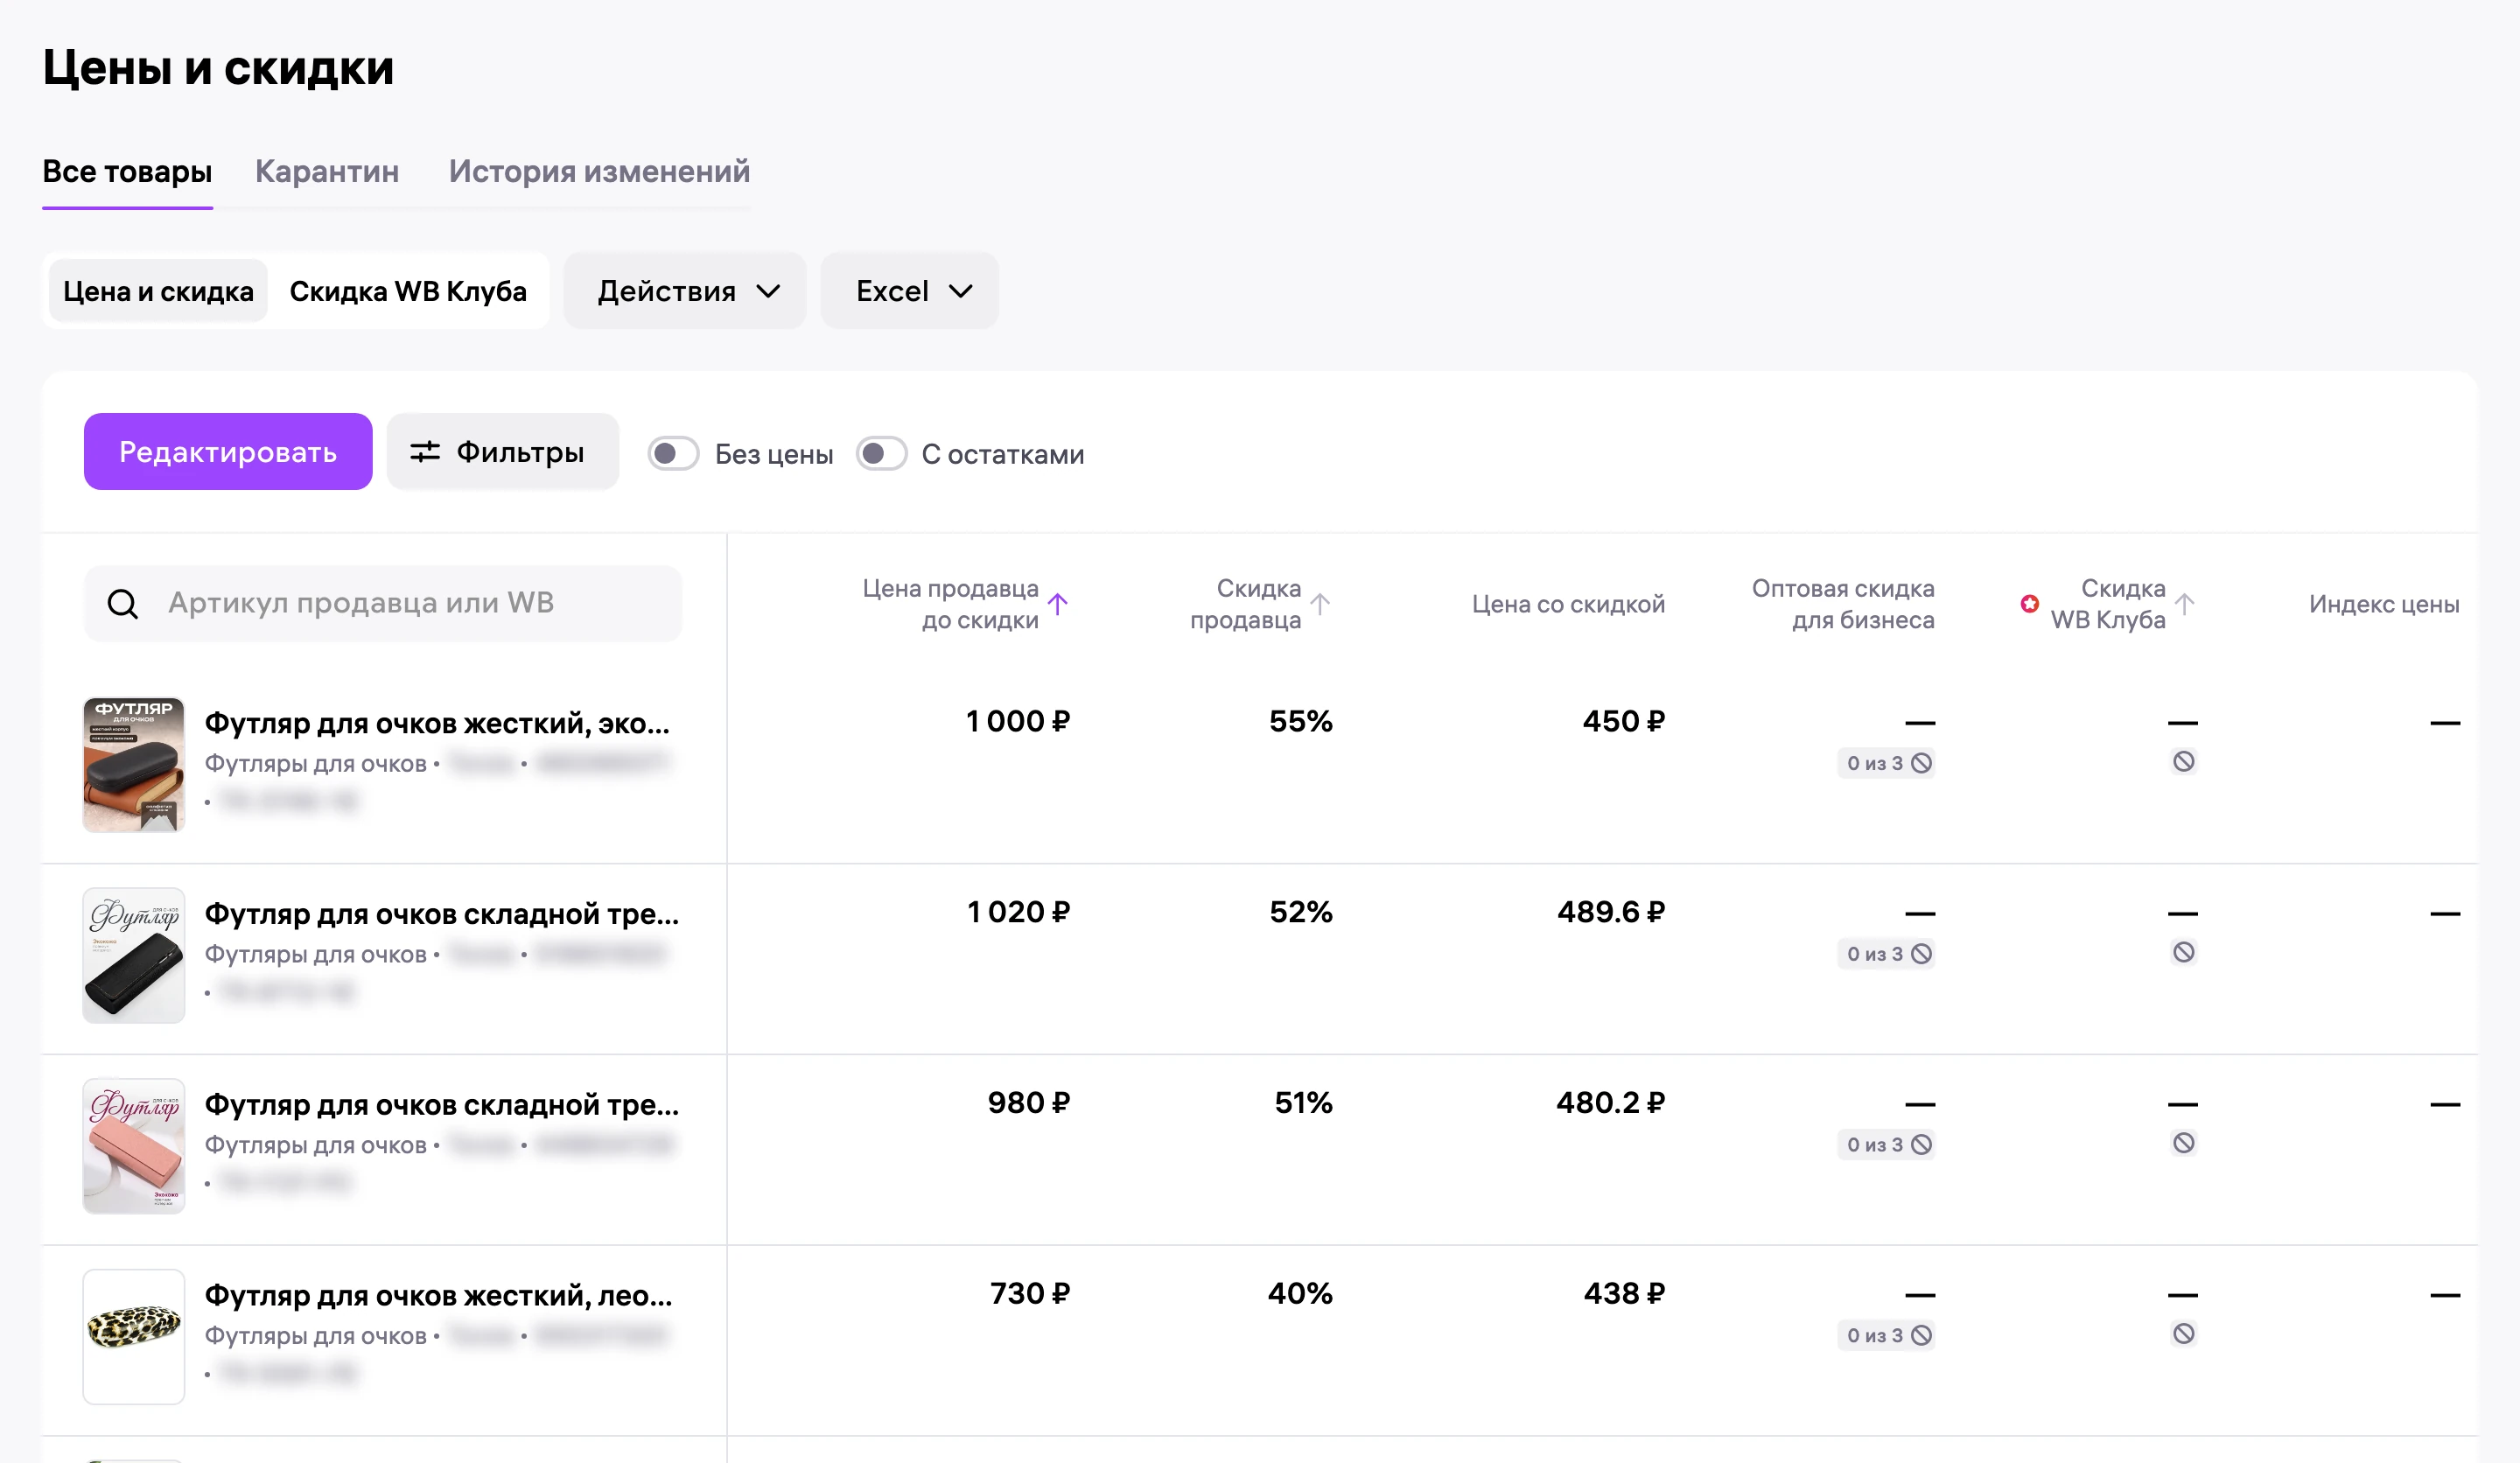The width and height of the screenshot is (2520, 1463).
Task: Click blocked icon in 730 ₽ row WB Club column
Action: click(2184, 1334)
